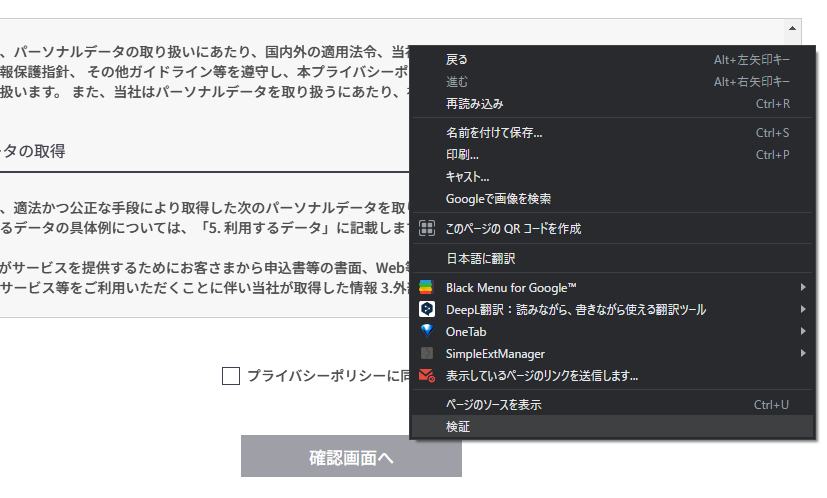
Task: Click the OneTab diamond icon
Action: [427, 331]
